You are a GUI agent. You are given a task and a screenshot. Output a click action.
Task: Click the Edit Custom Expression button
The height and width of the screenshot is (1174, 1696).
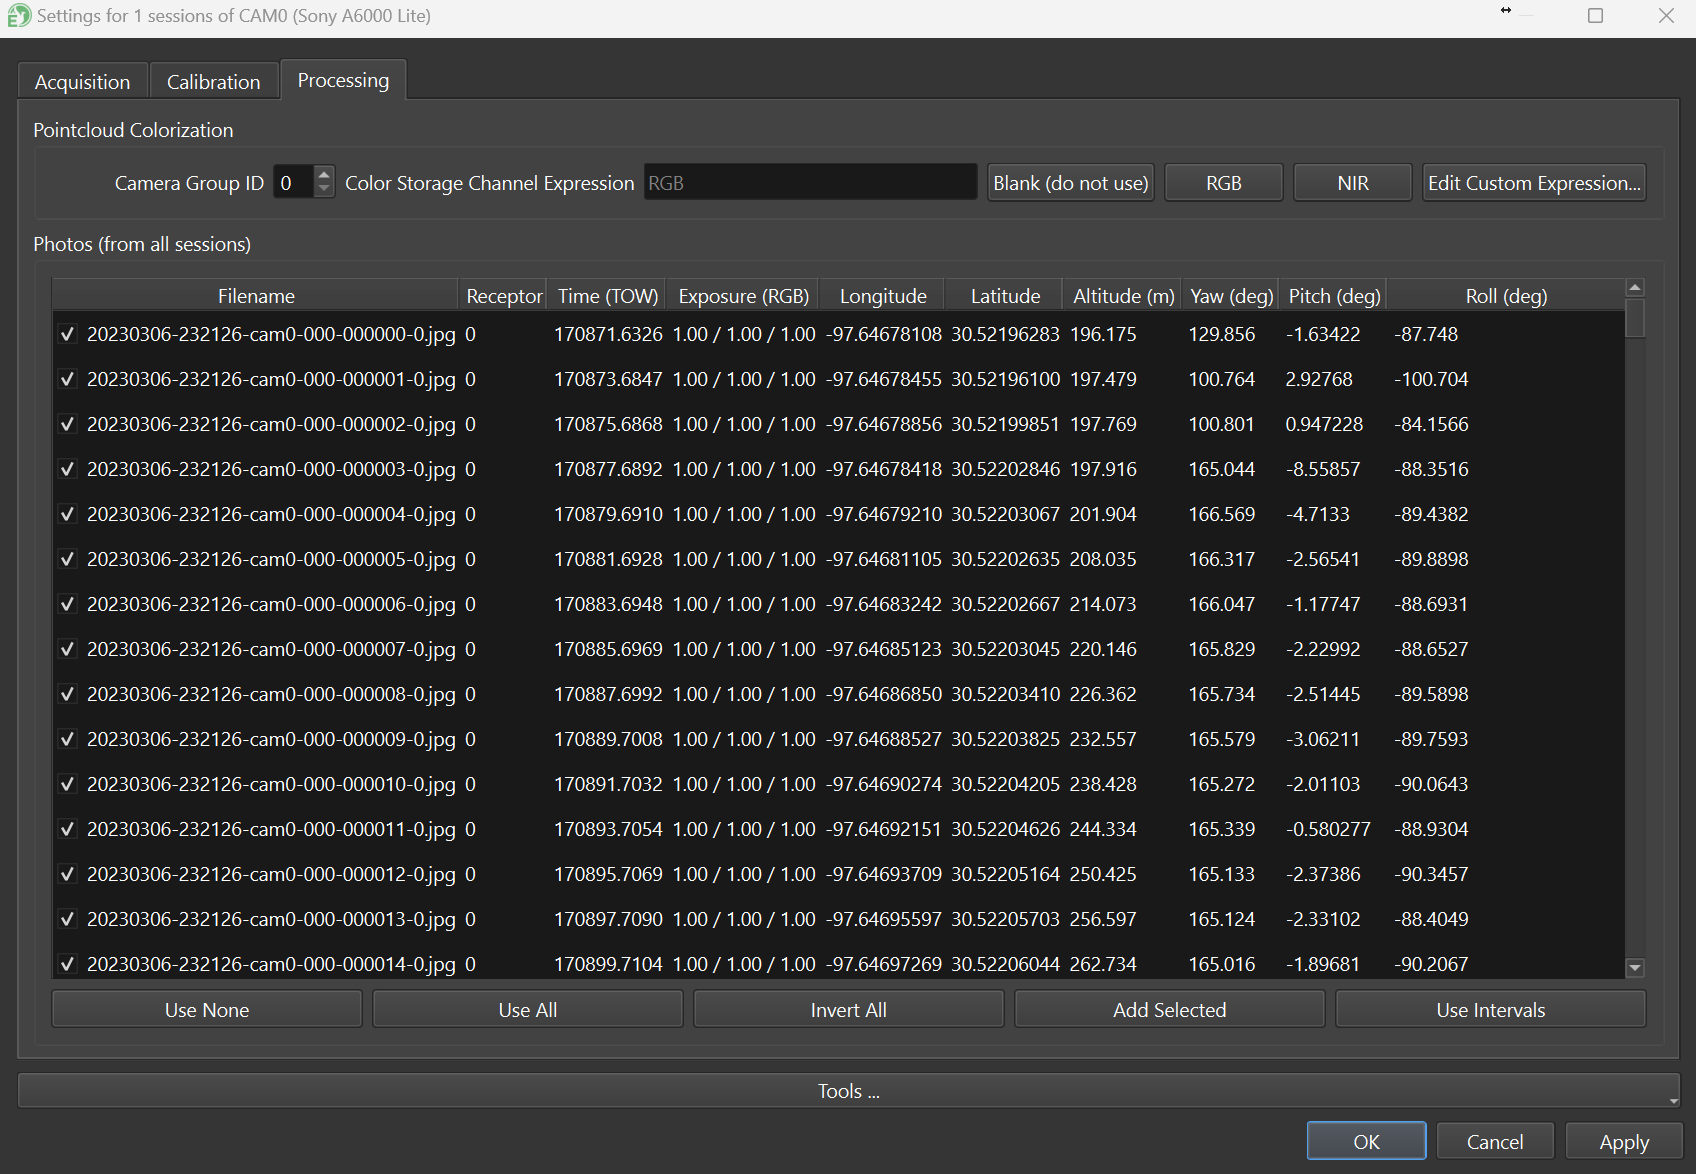coord(1533,183)
